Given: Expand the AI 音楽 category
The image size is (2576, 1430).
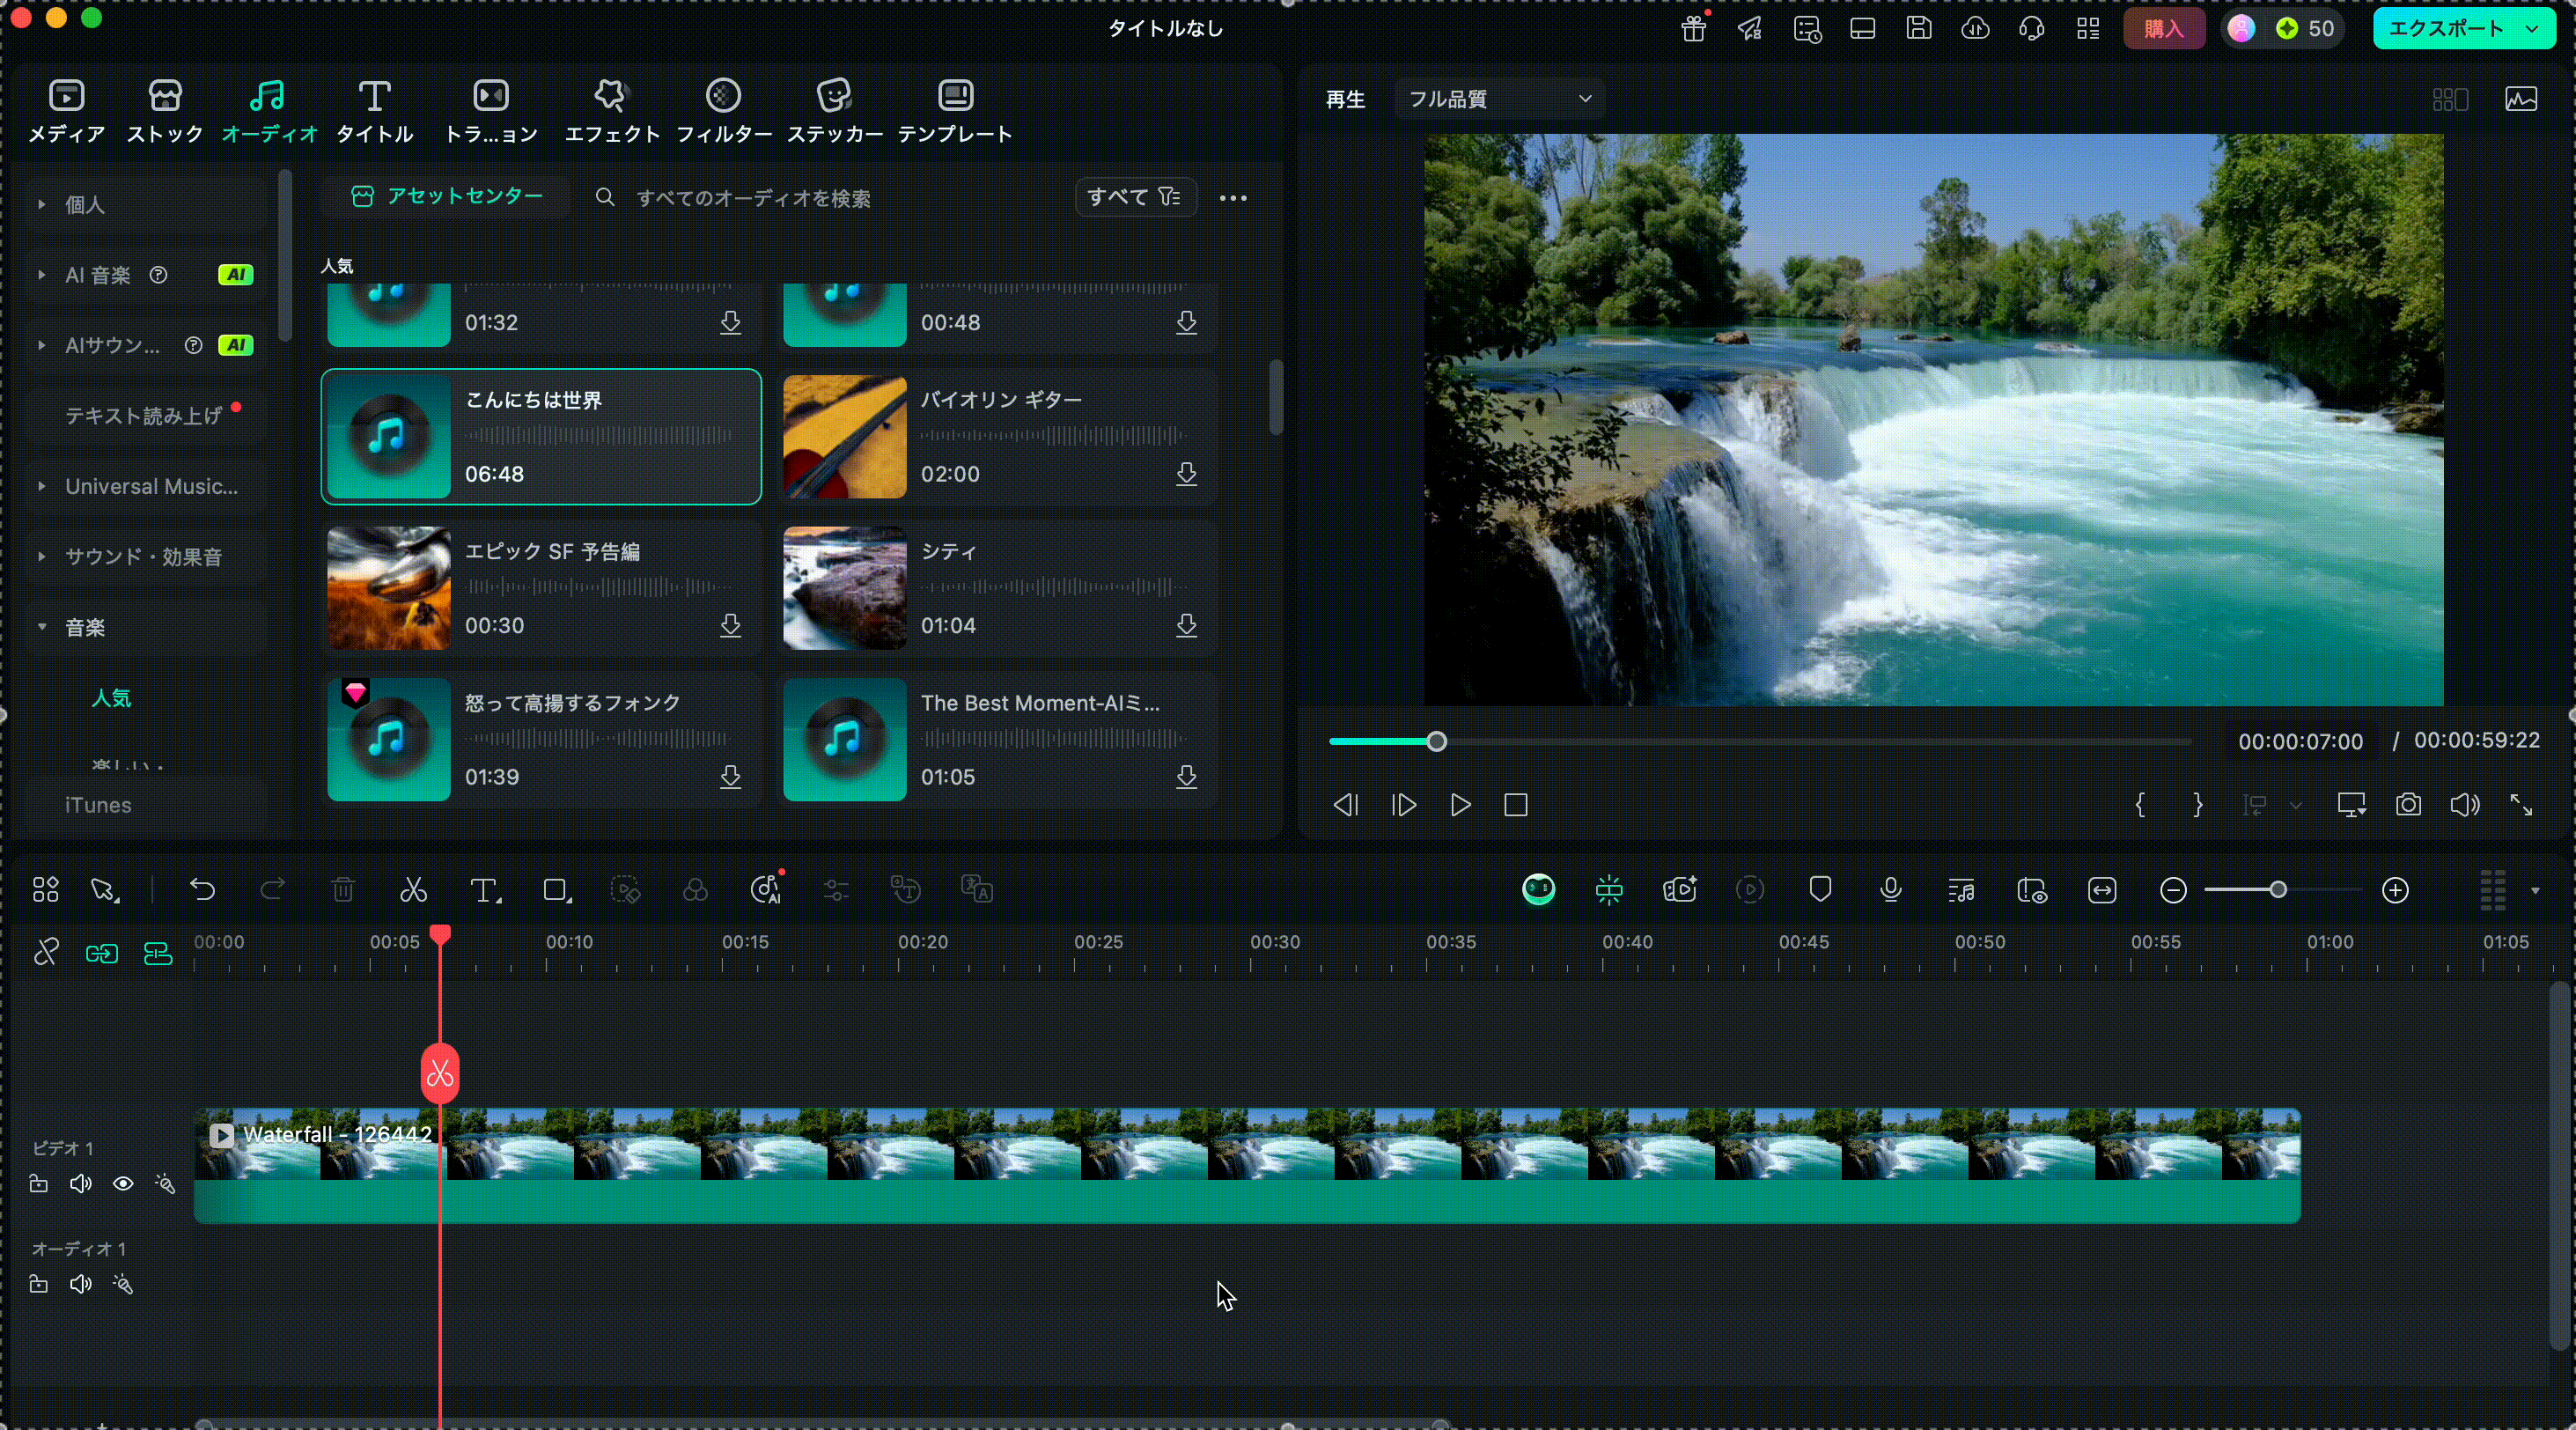Looking at the screenshot, I should point(42,274).
